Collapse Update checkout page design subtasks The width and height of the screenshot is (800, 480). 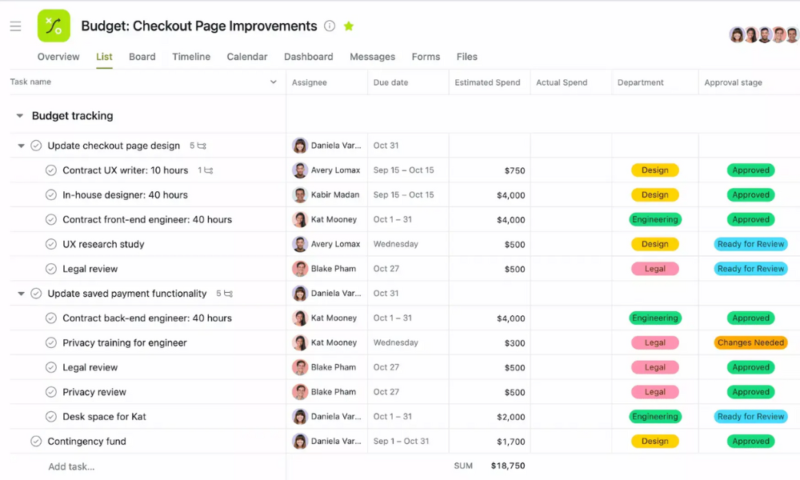pos(21,146)
